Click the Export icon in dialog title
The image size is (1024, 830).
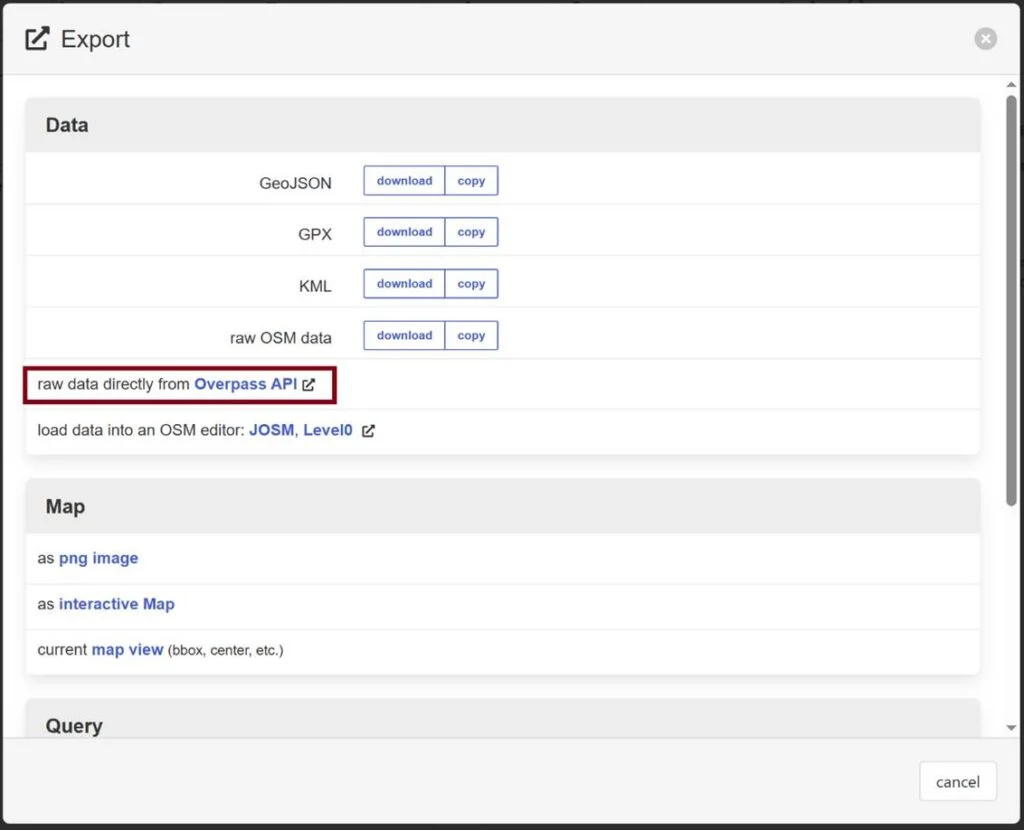(x=38, y=39)
